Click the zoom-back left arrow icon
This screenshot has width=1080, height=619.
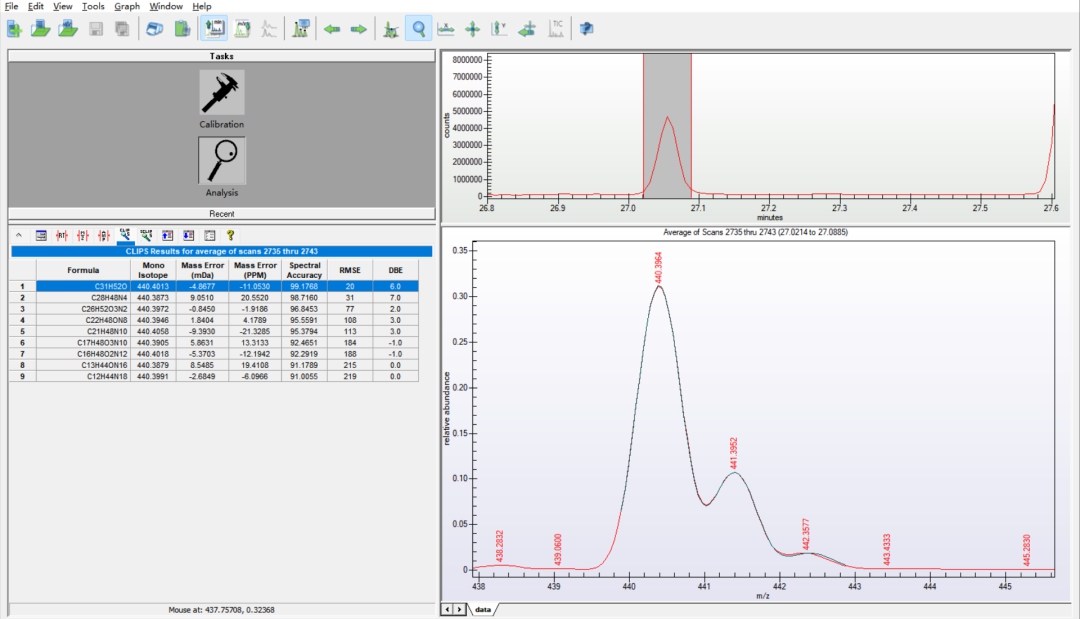tap(527, 29)
